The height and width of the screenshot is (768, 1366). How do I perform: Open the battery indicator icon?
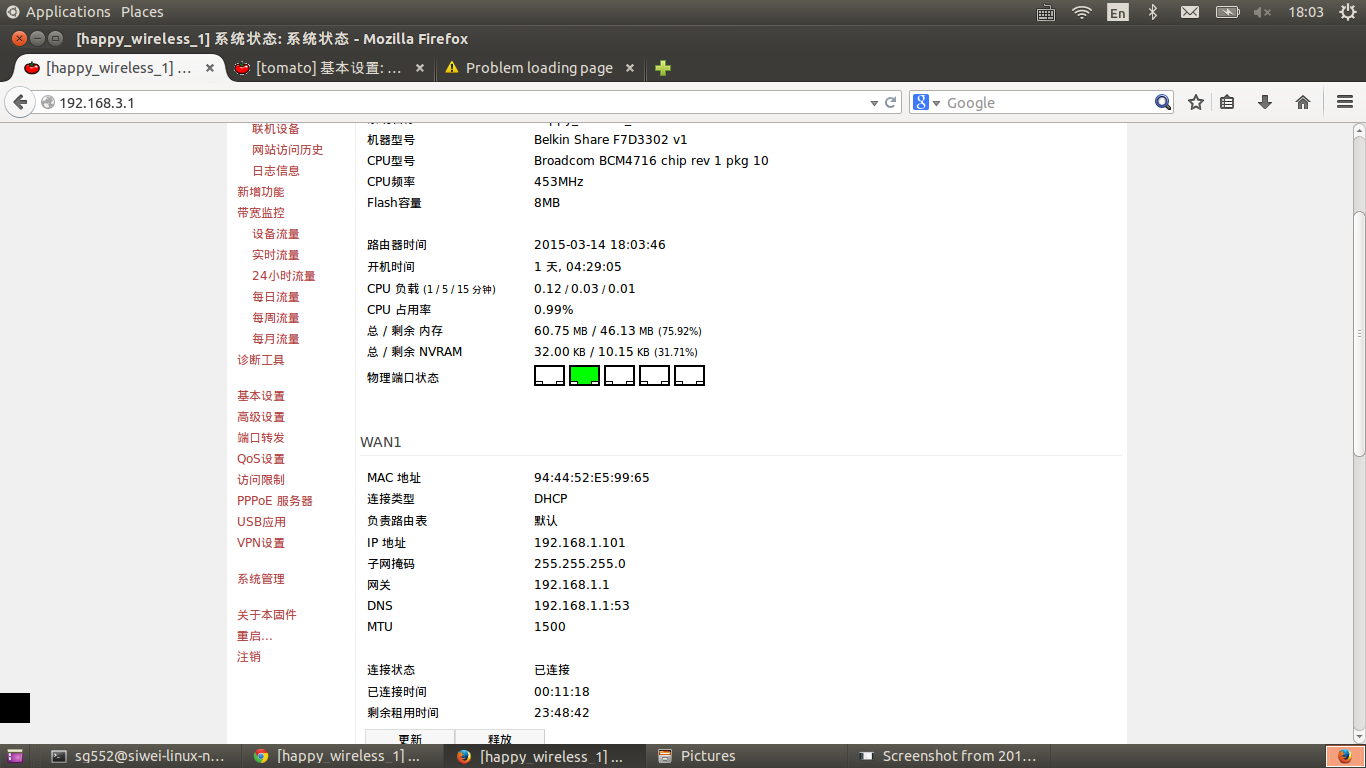coord(1228,12)
